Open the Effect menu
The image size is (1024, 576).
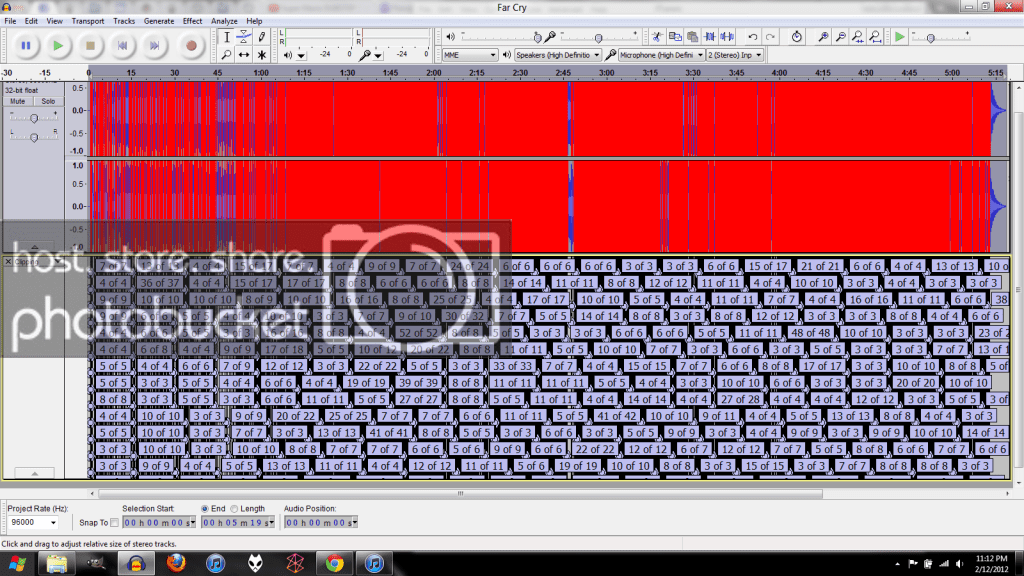pyautogui.click(x=192, y=21)
